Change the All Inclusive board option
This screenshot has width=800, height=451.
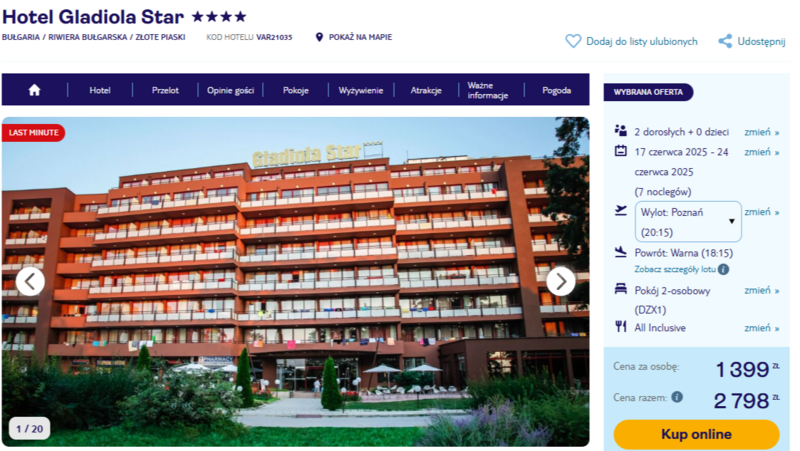(x=761, y=328)
